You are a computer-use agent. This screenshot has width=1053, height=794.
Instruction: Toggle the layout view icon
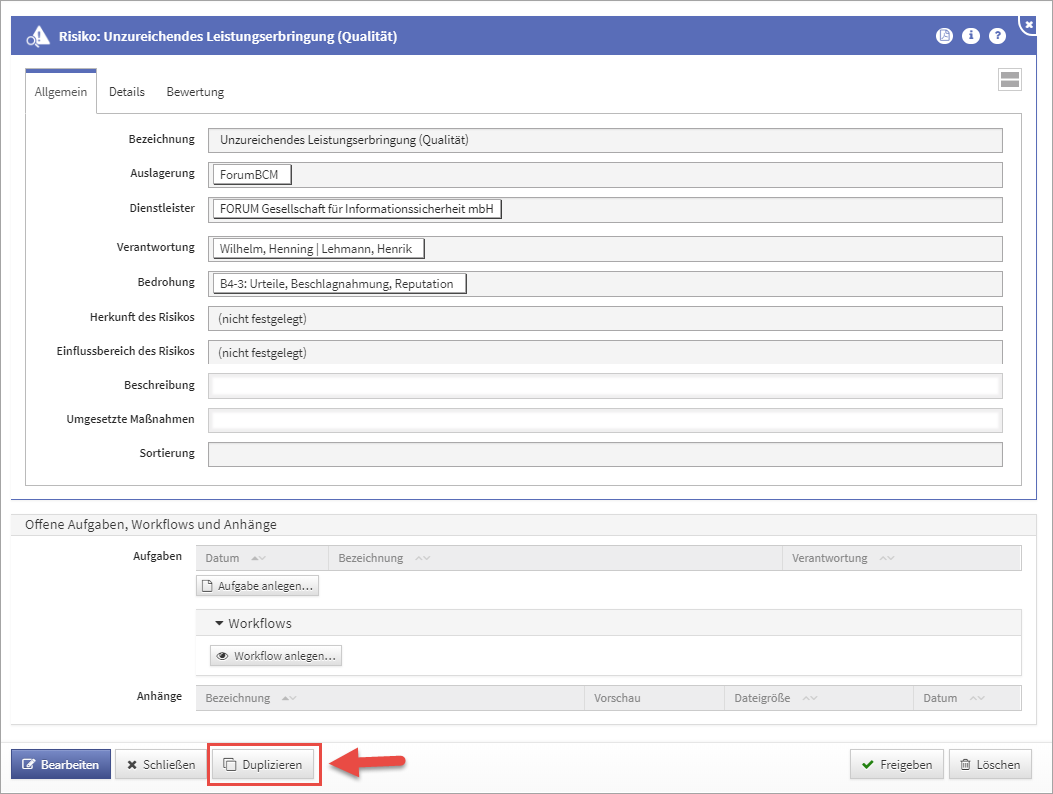pyautogui.click(x=1009, y=81)
